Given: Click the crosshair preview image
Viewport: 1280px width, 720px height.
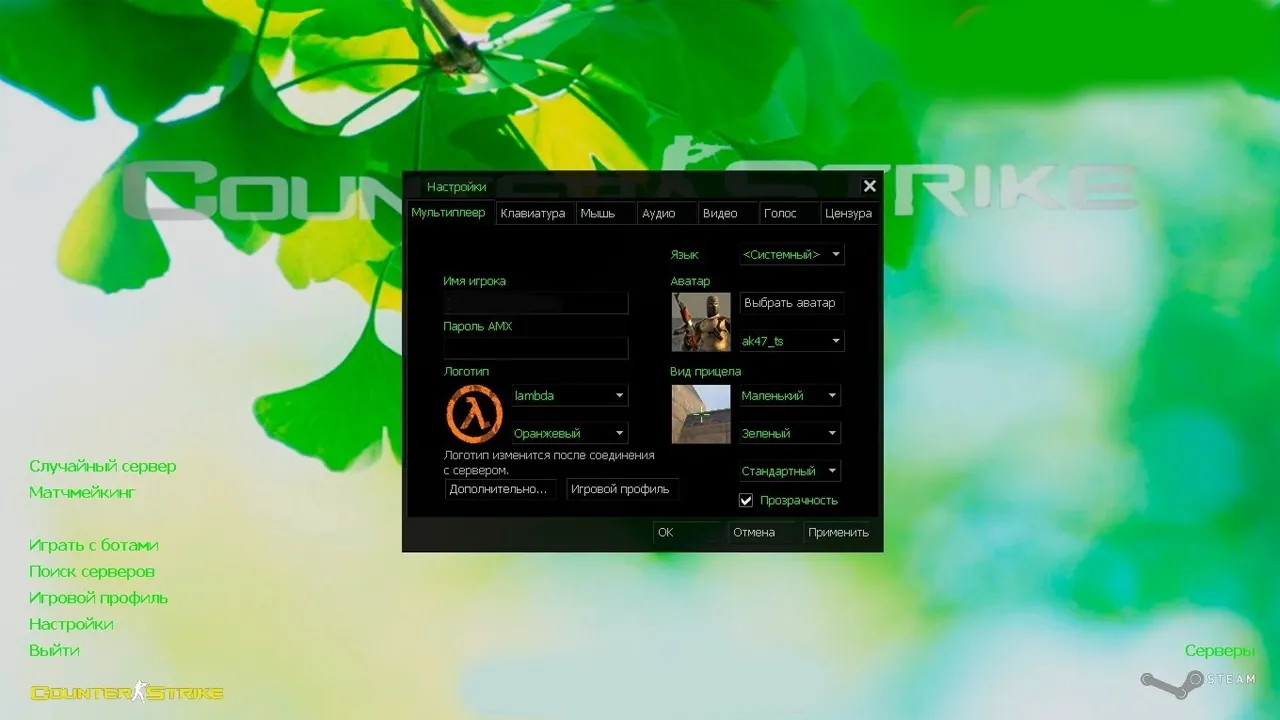Looking at the screenshot, I should point(701,414).
